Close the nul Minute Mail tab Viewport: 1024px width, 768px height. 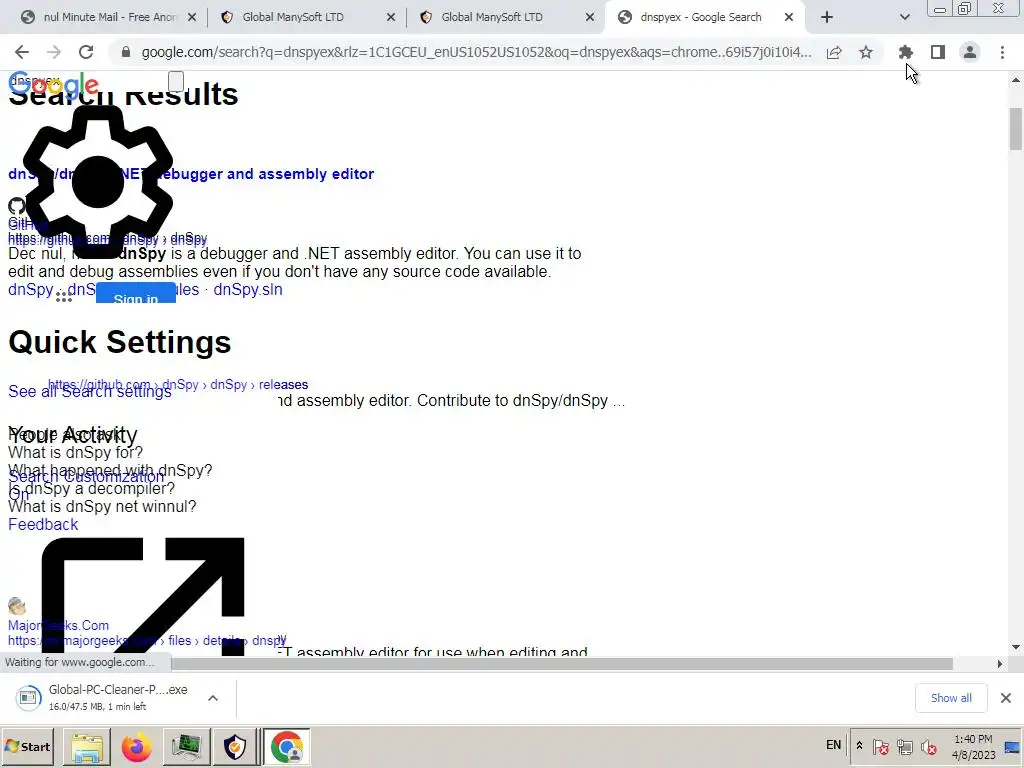[x=192, y=17]
